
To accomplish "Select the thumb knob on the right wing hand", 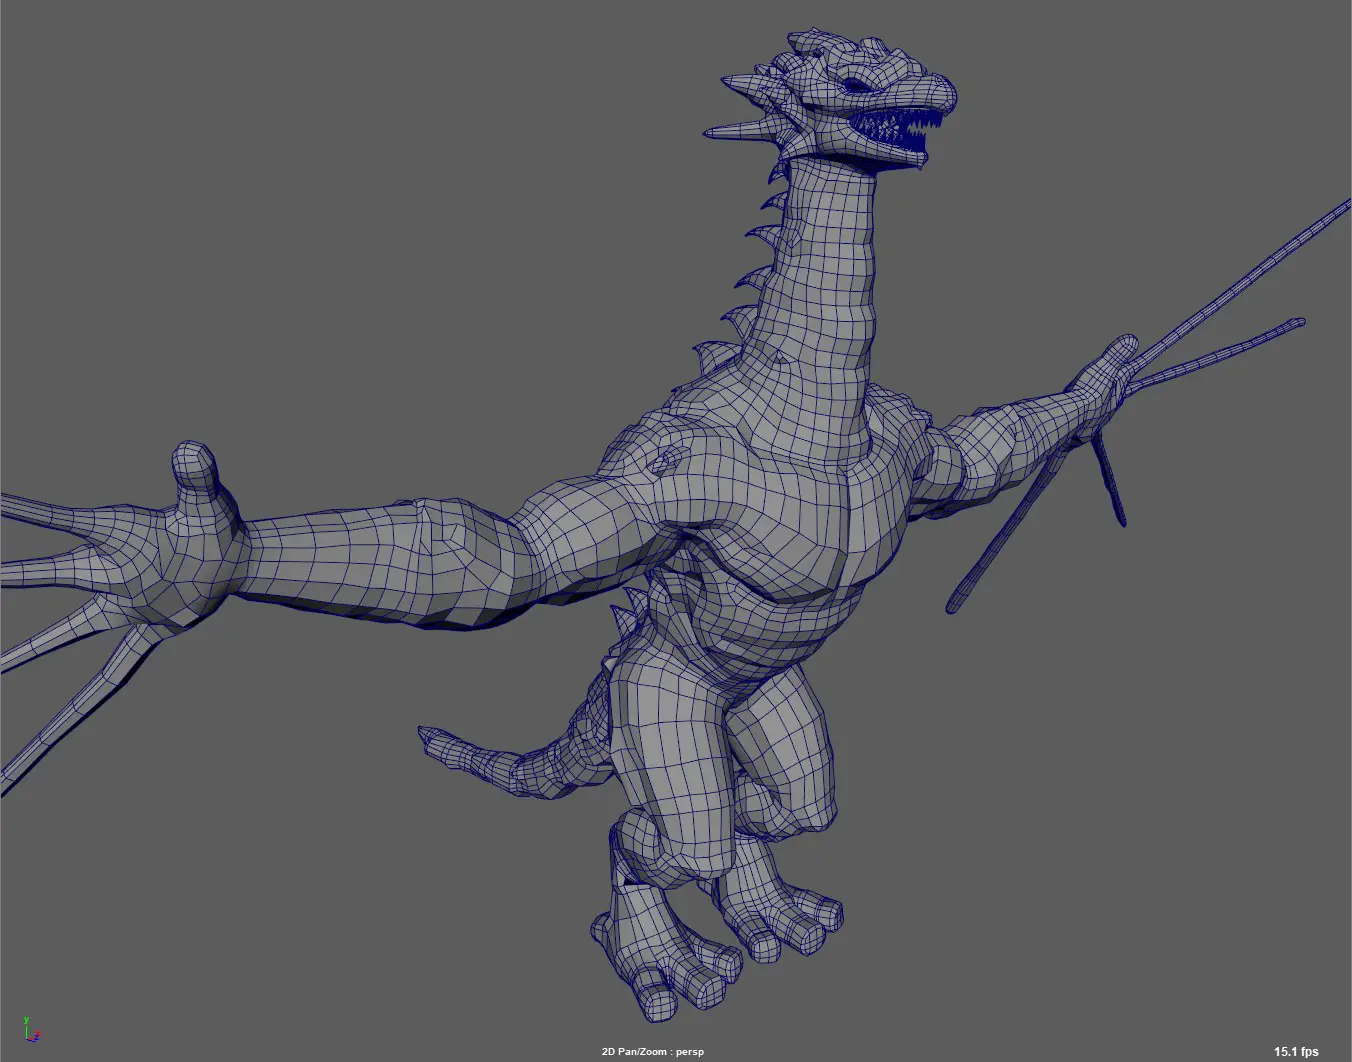I will point(1120,352).
